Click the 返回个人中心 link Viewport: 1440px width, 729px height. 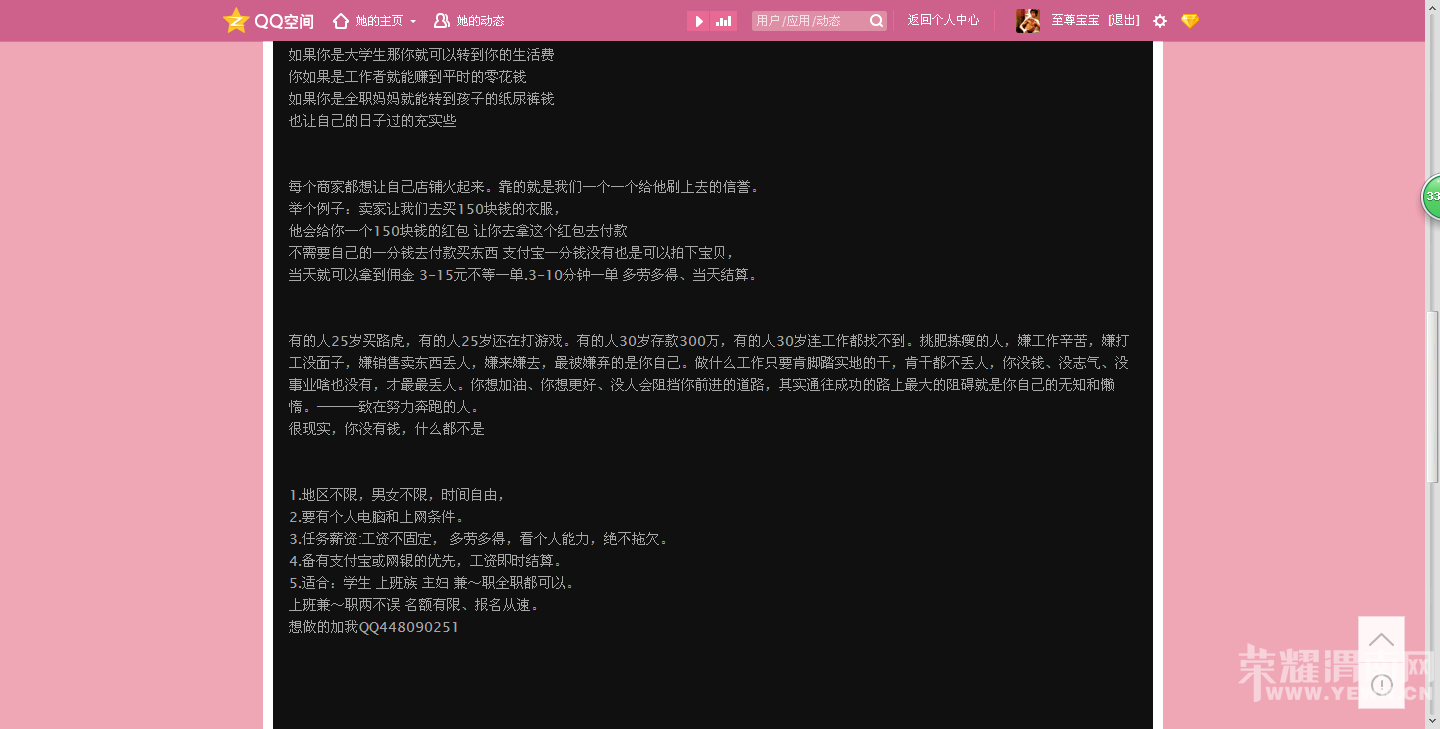click(941, 20)
